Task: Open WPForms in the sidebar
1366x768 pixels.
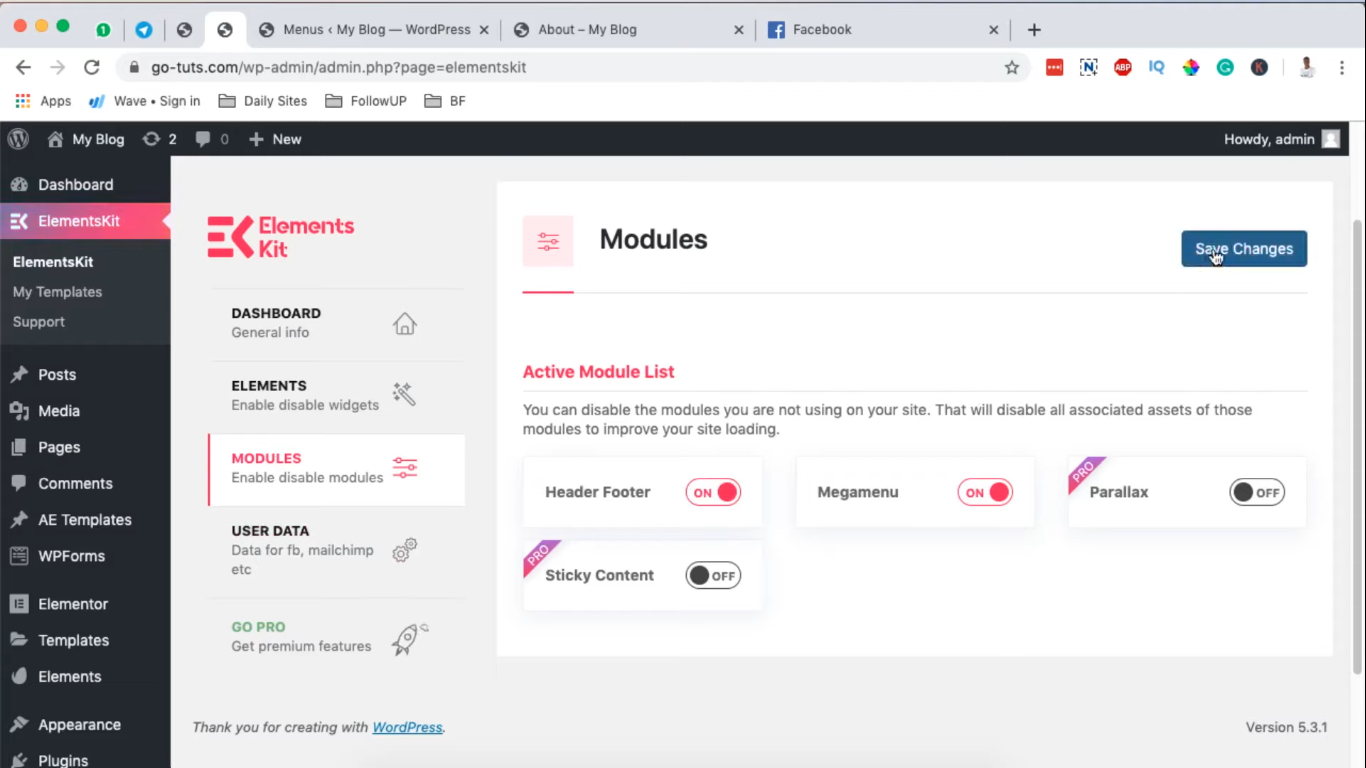Action: 85,556
